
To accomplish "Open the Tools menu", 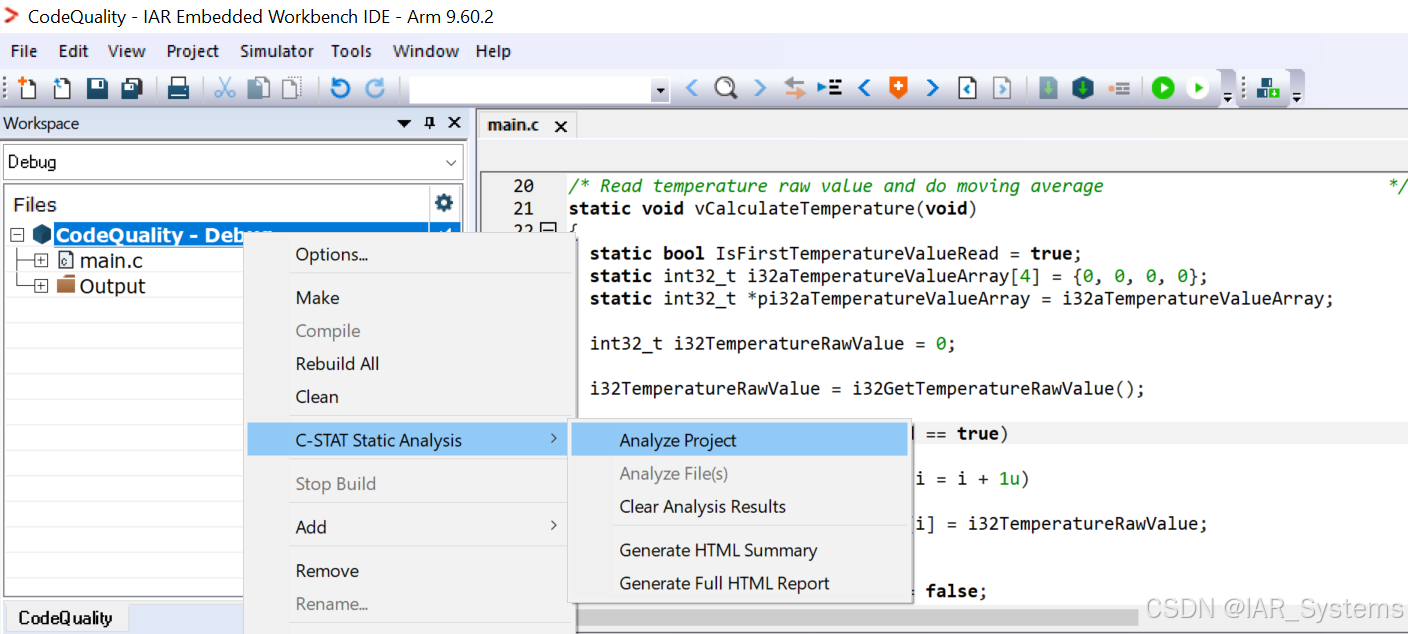I will coord(351,51).
